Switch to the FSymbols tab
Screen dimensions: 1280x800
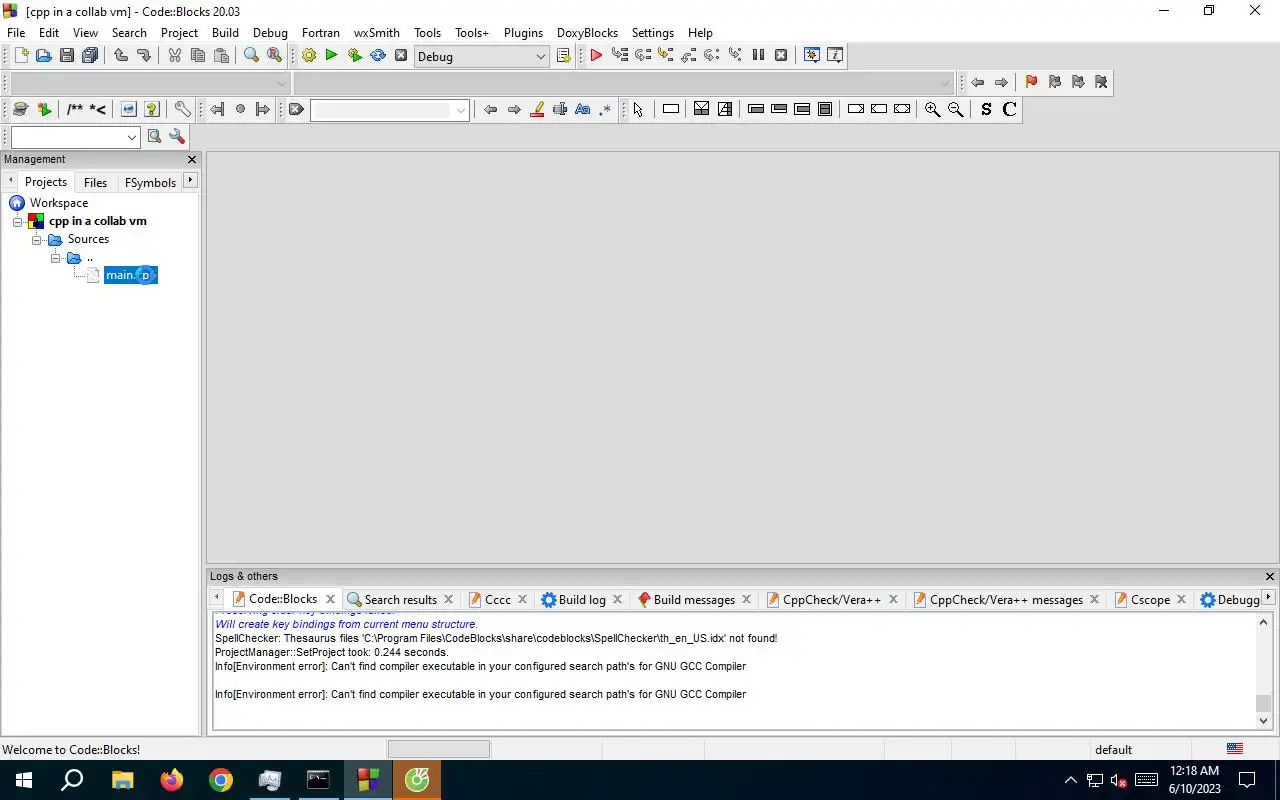click(150, 182)
